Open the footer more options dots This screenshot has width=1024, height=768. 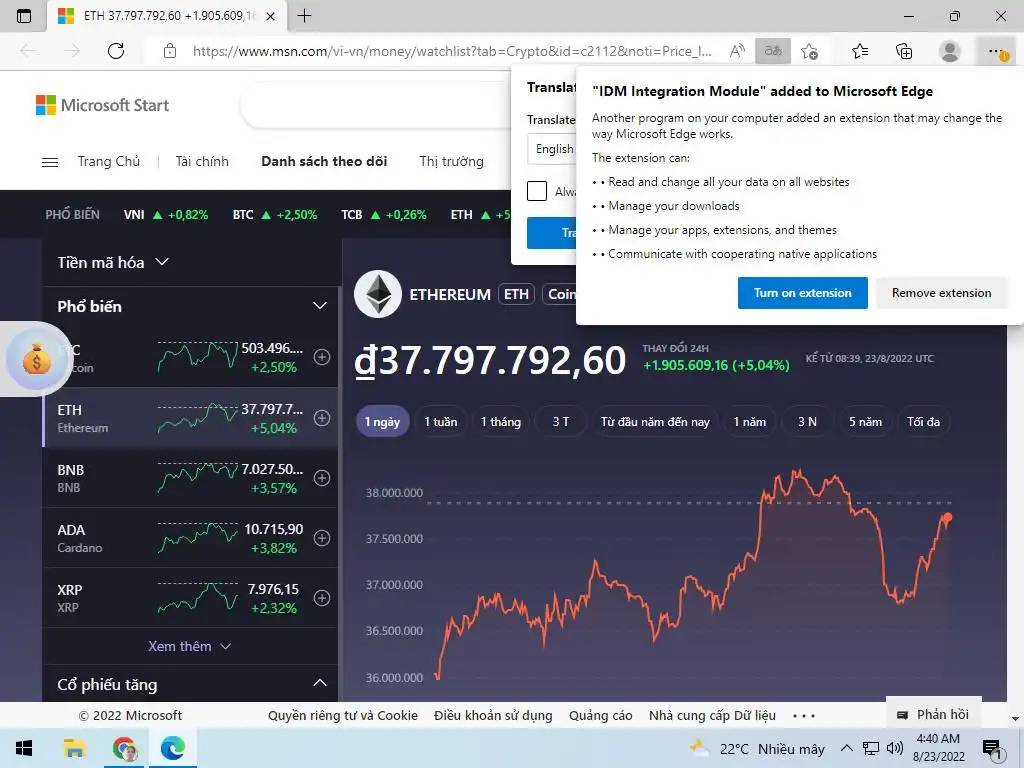[x=804, y=716]
